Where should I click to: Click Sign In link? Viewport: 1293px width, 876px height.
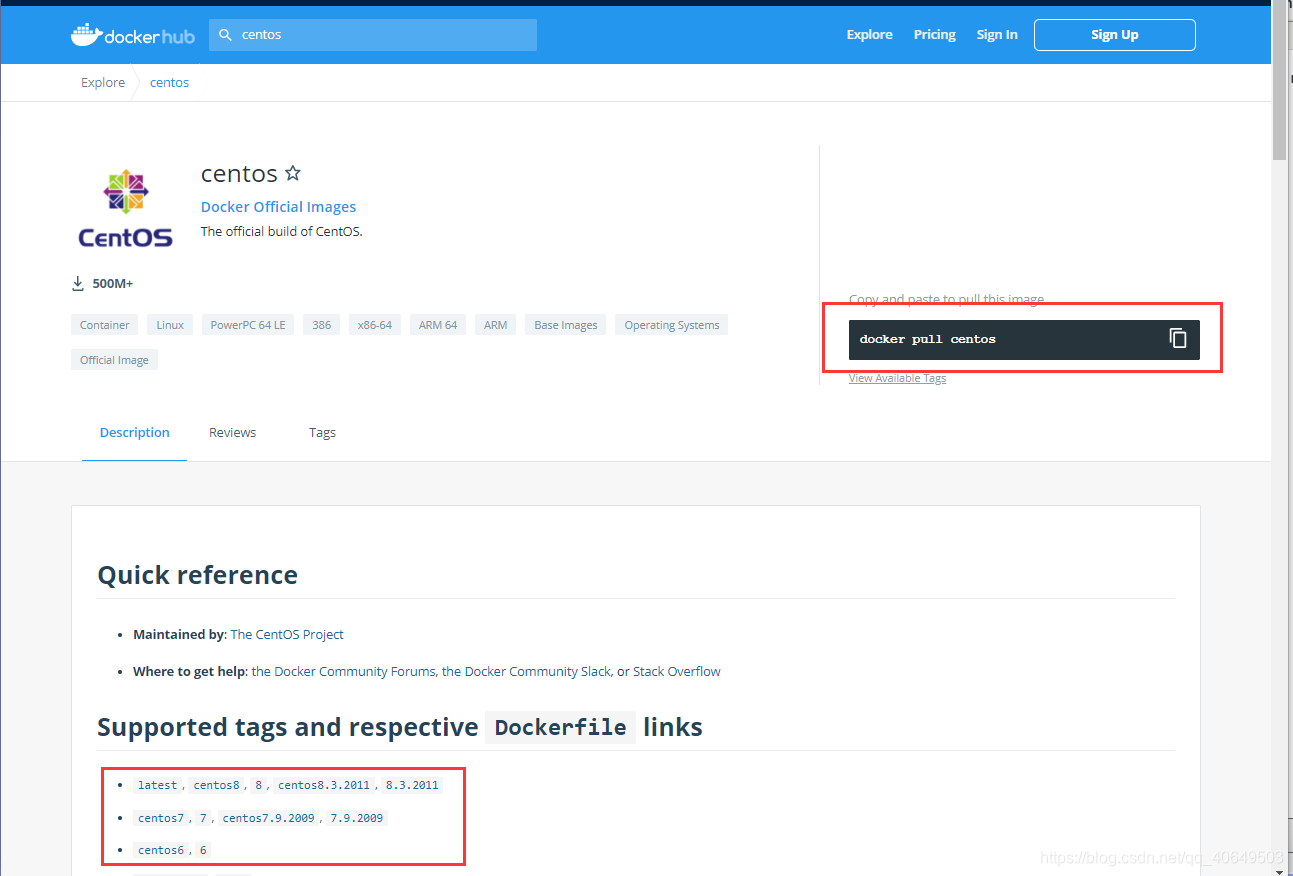point(997,34)
